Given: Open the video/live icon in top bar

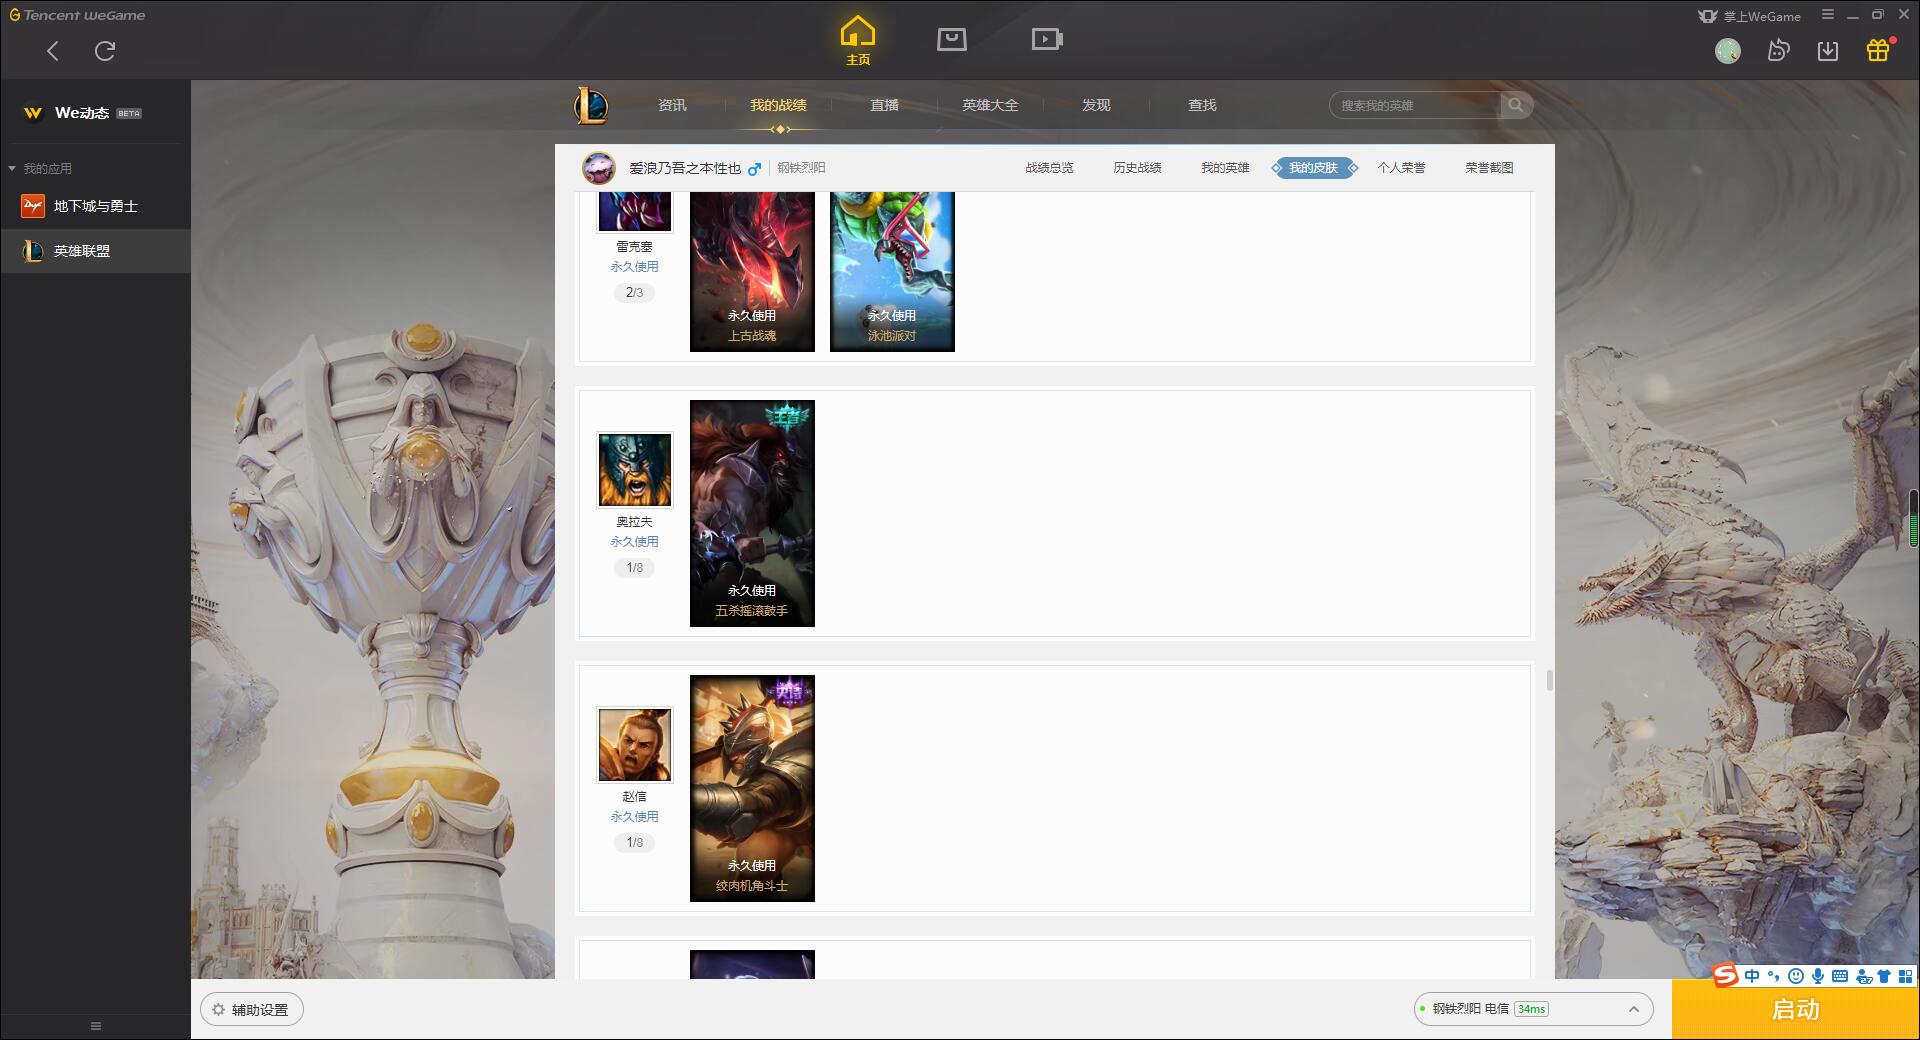Looking at the screenshot, I should click(x=1047, y=39).
